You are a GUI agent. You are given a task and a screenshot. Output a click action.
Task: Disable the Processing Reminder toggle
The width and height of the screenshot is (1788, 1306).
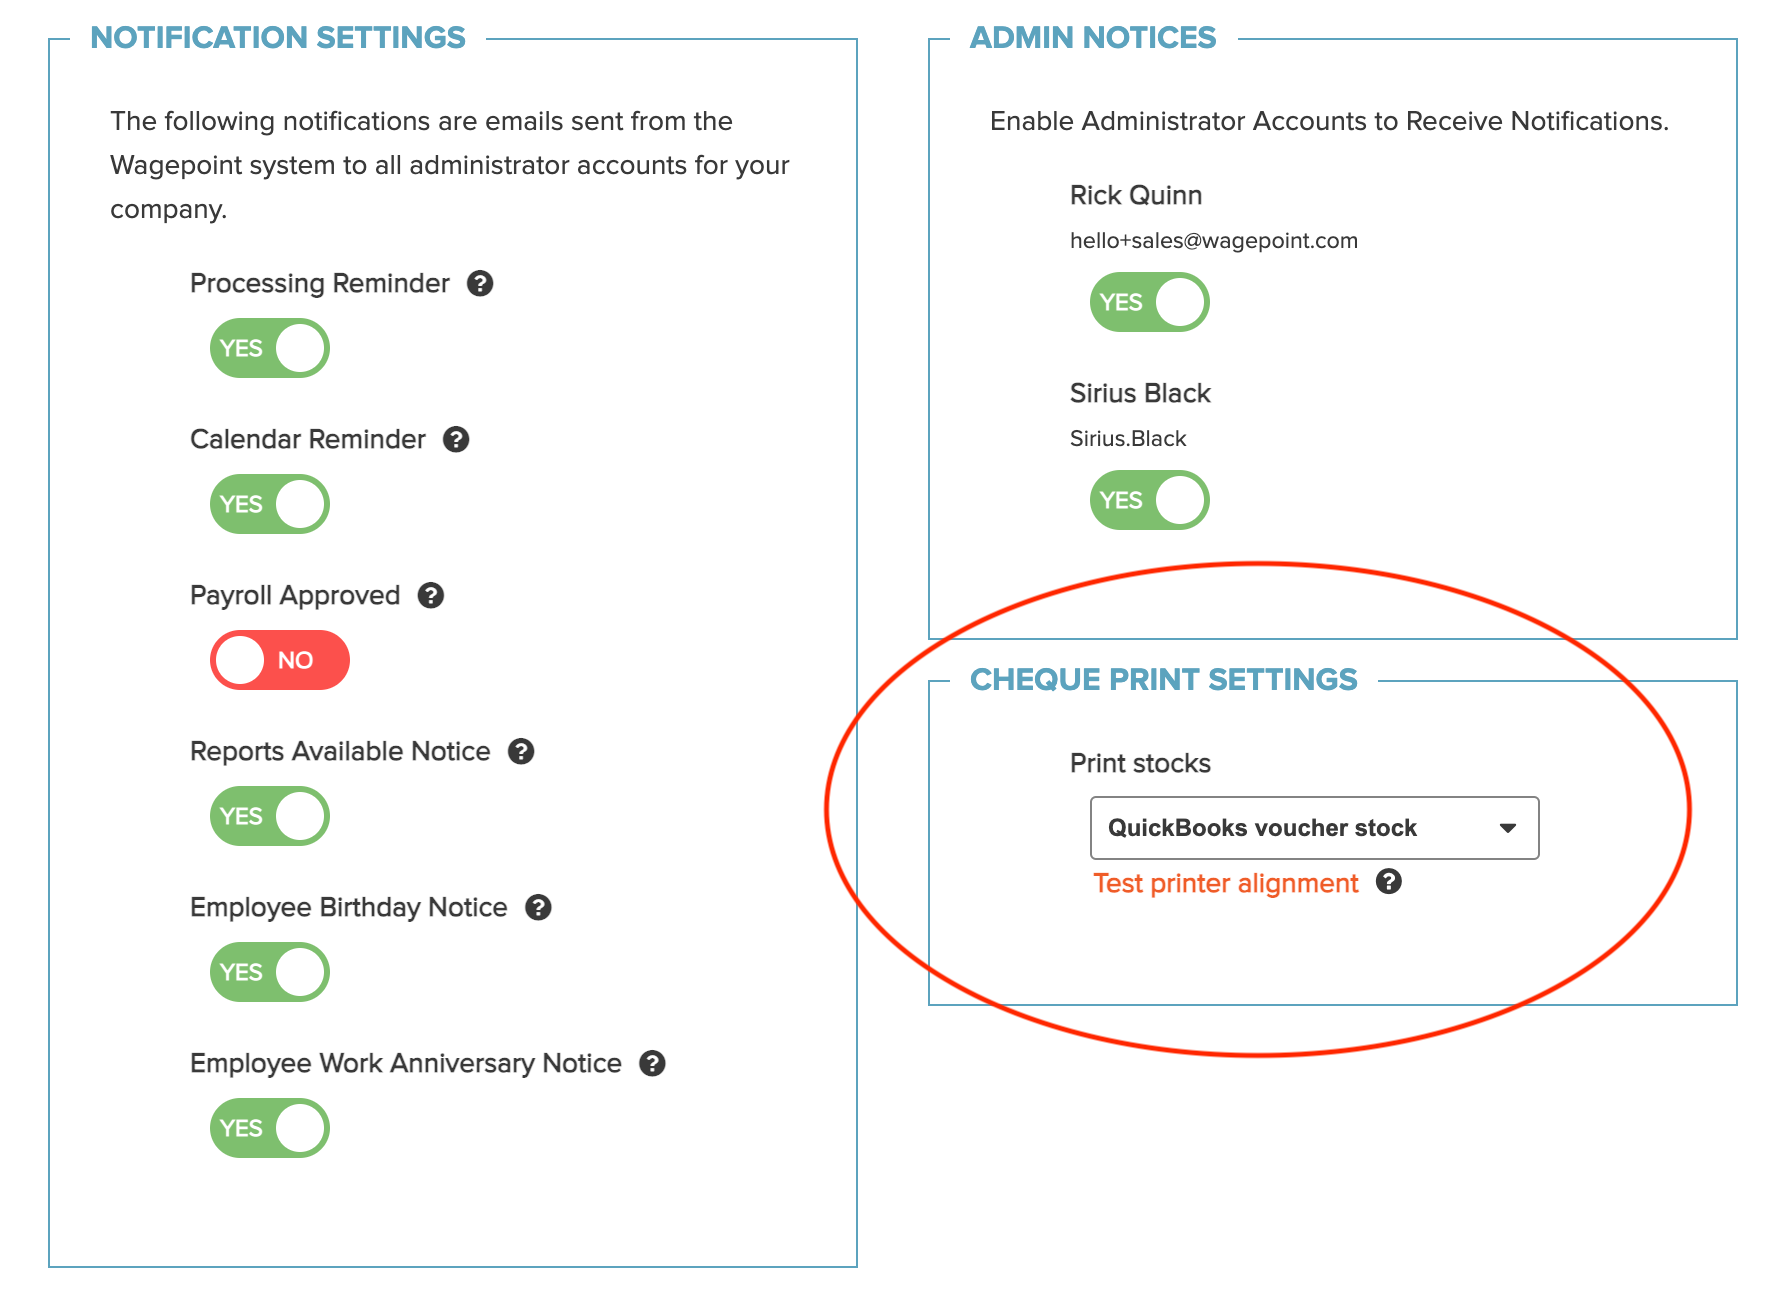click(270, 348)
